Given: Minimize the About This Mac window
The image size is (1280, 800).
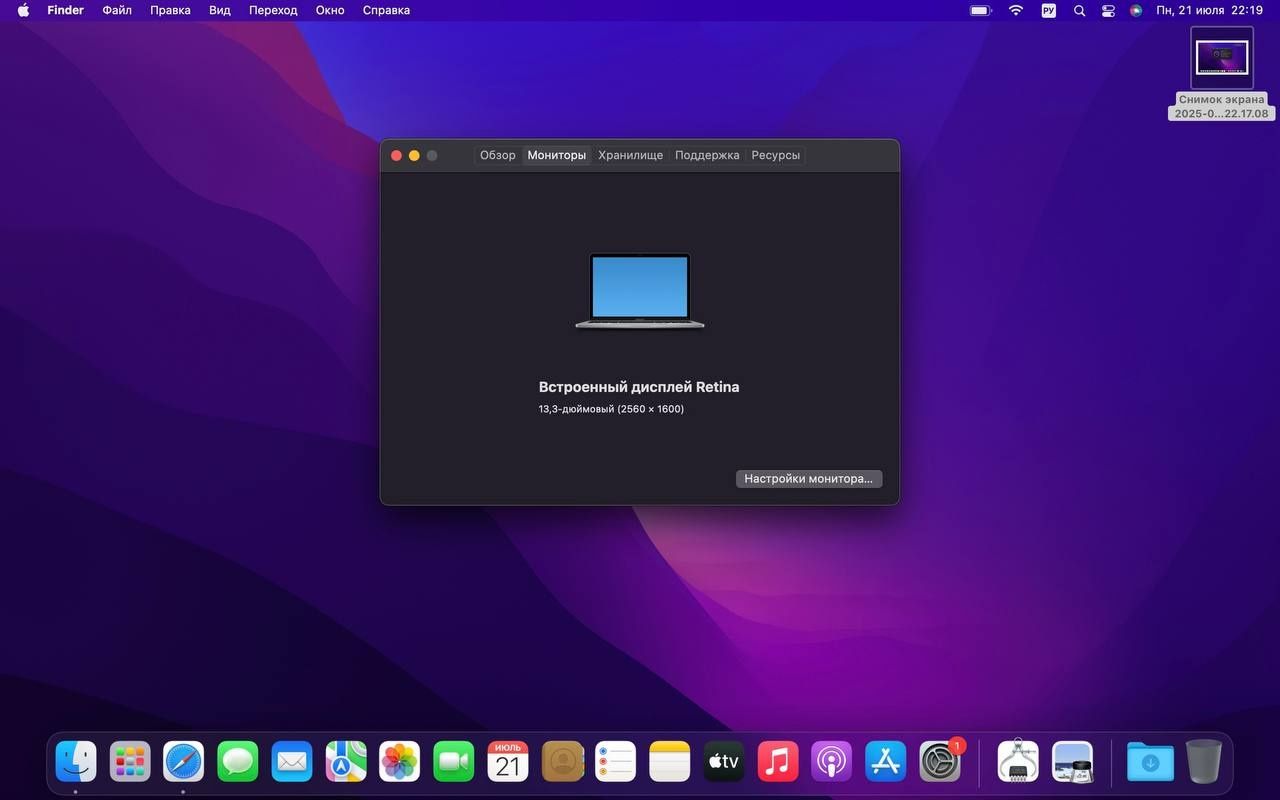Looking at the screenshot, I should pos(414,155).
